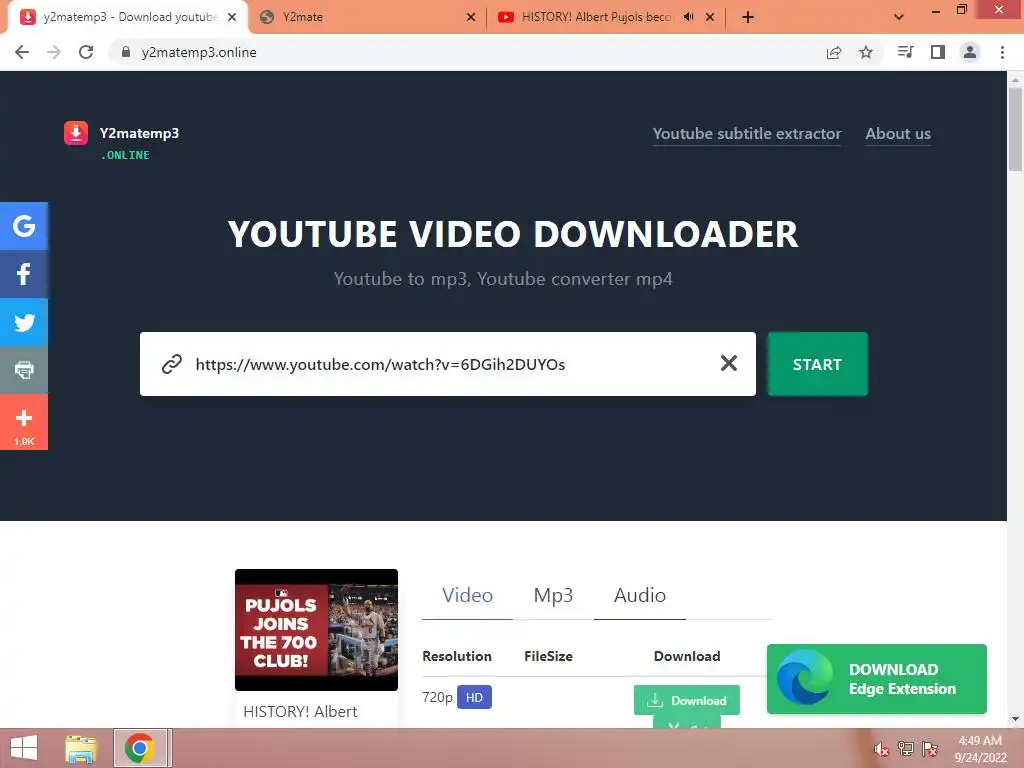Screen dimensions: 1024x768
Task: Click Download Edge Extension banner
Action: click(876, 679)
